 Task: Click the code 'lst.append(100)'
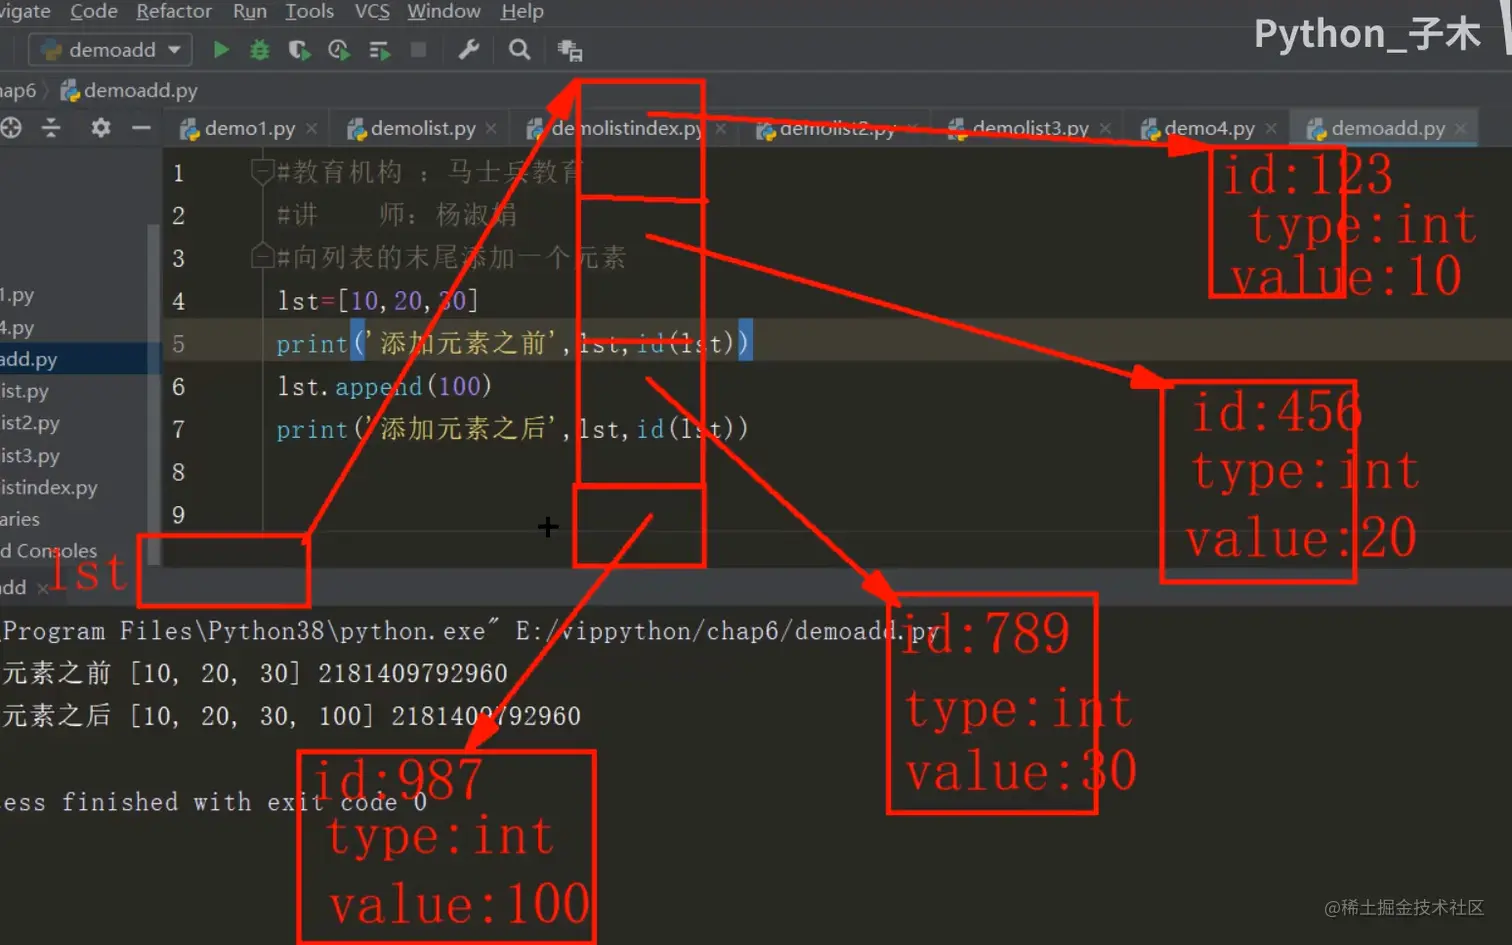pos(385,386)
